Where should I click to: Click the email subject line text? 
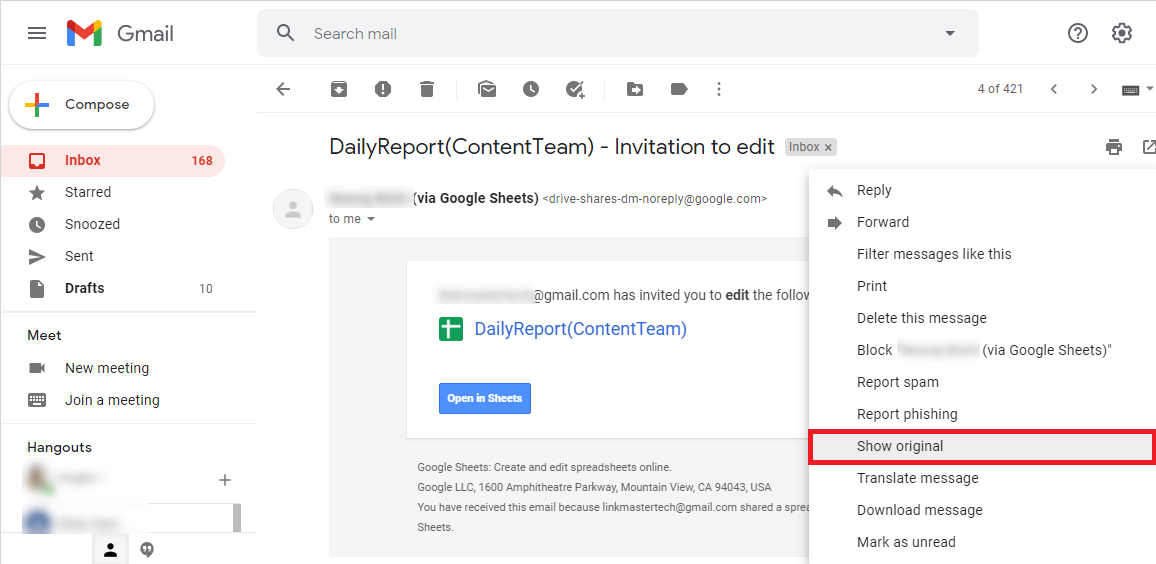pyautogui.click(x=552, y=147)
